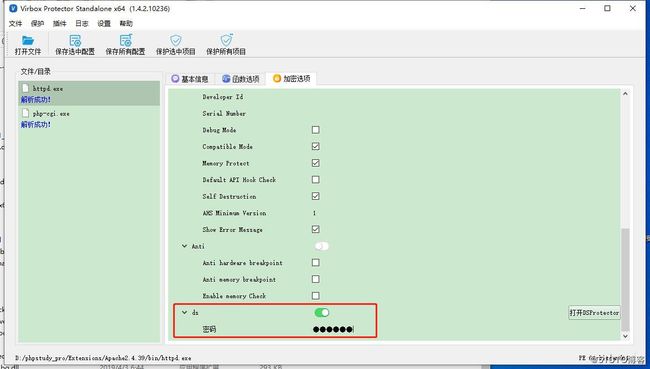650x369 pixels.
Task: Open the 文件 menu
Action: (x=15, y=23)
